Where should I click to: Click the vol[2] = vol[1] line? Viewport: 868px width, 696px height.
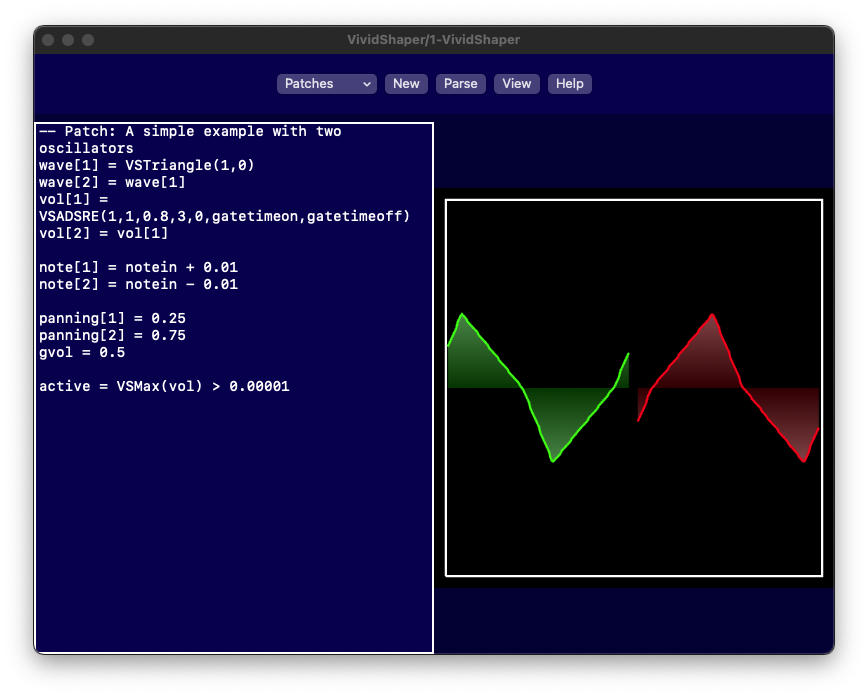[104, 234]
